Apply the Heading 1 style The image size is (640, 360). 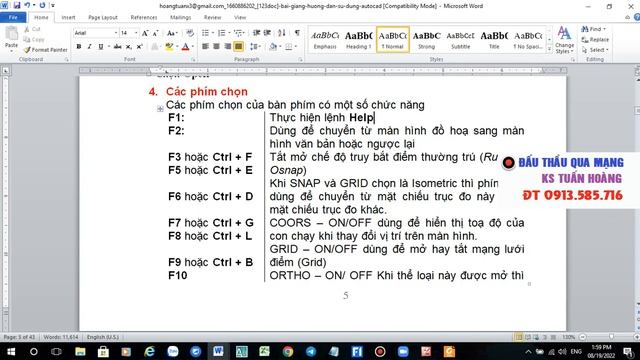pyautogui.click(x=358, y=40)
